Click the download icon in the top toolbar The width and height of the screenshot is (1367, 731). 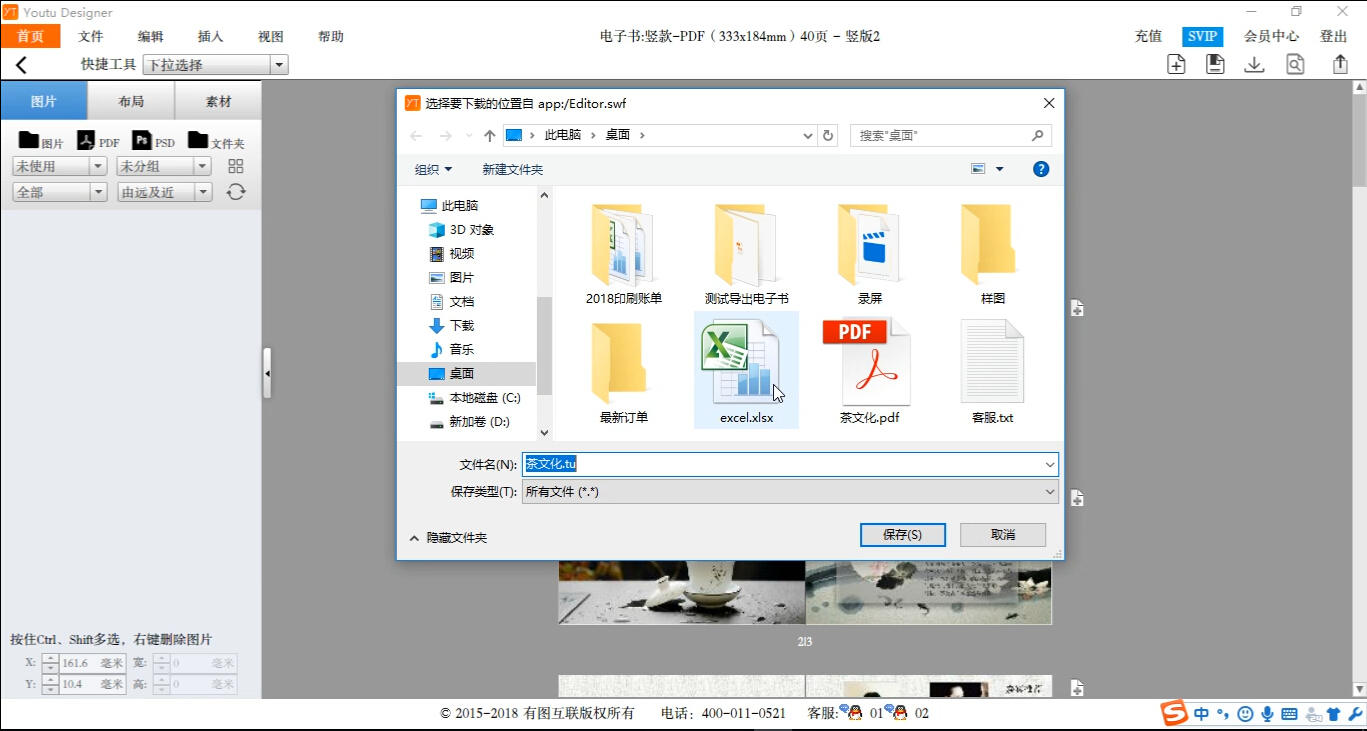click(x=1254, y=63)
